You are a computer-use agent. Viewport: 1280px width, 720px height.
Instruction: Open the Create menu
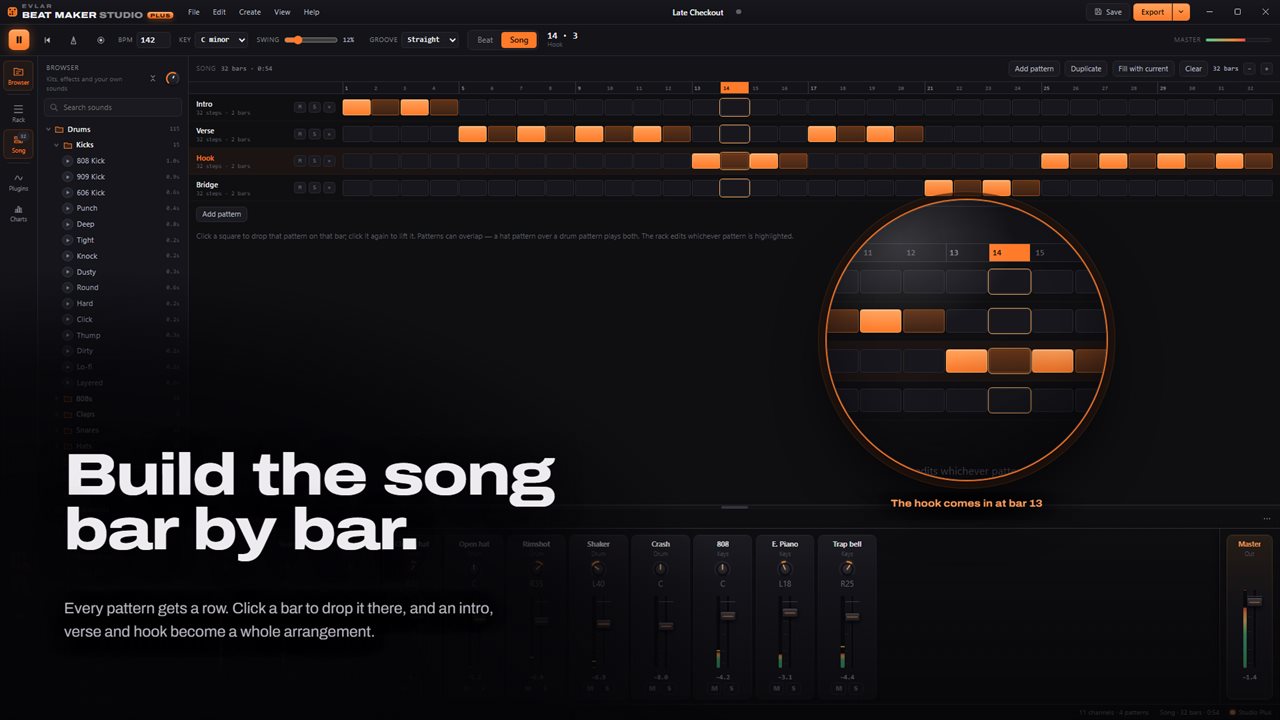click(250, 12)
